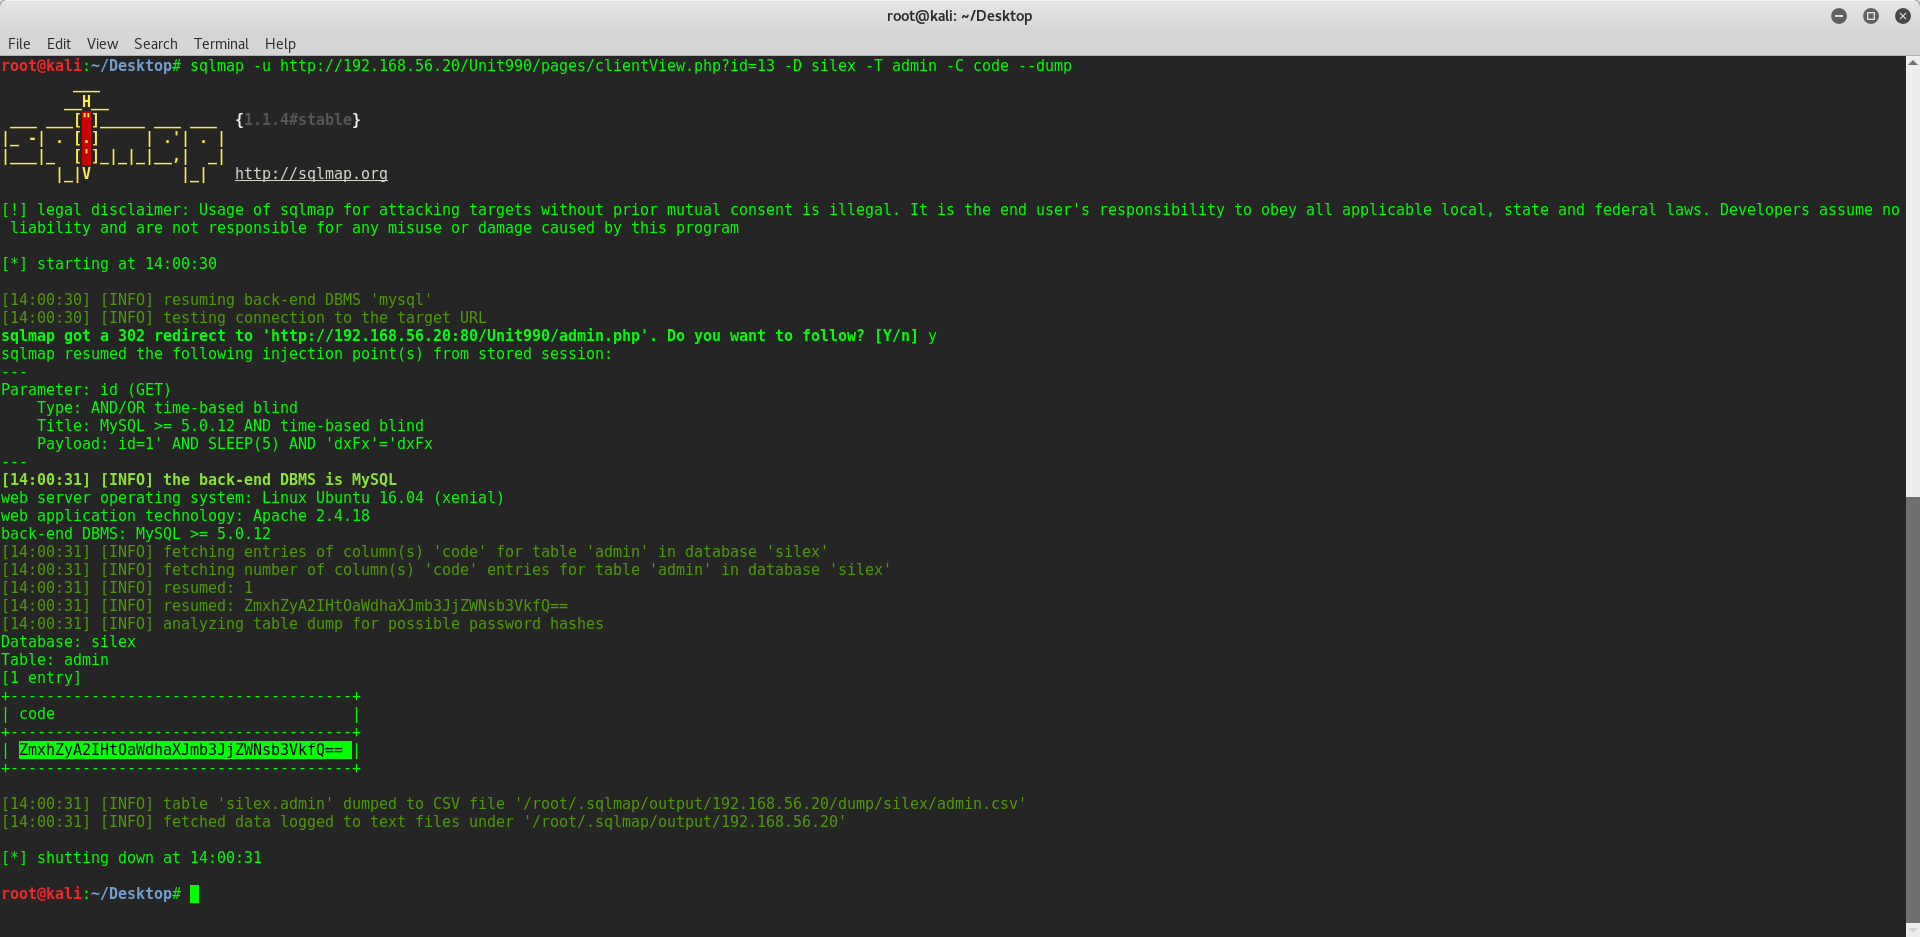Click 'fetching number of column(s)' log line

[446, 570]
